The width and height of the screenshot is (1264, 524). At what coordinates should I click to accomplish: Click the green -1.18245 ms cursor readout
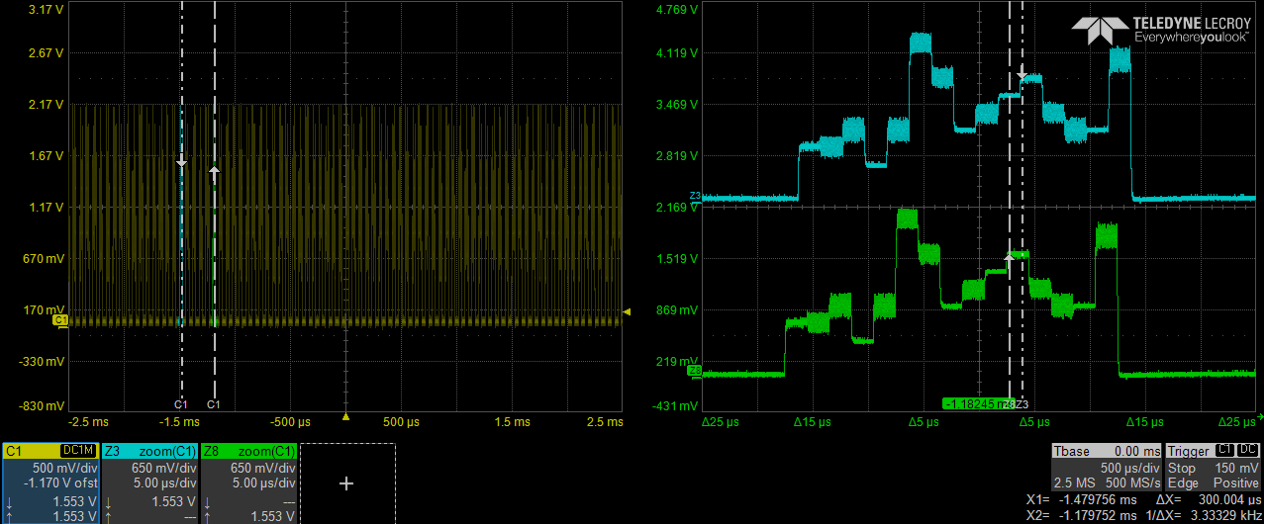979,404
